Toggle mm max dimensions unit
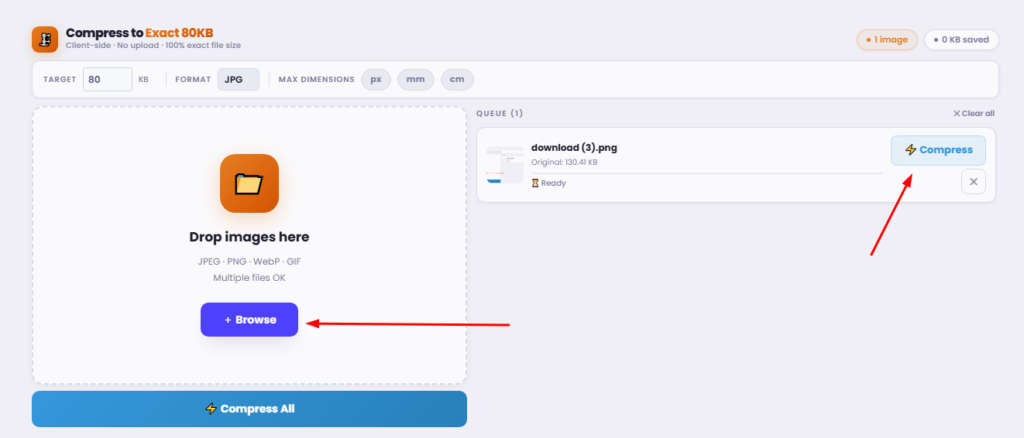 click(x=416, y=80)
